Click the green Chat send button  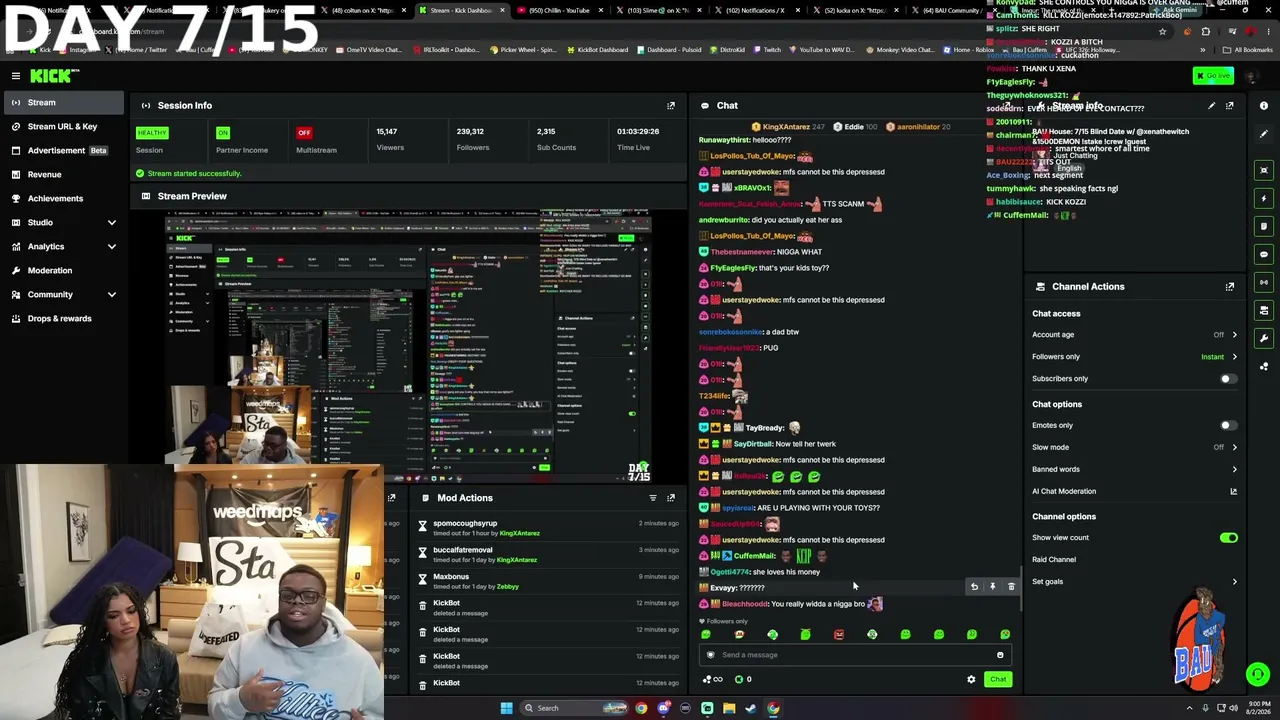(998, 679)
